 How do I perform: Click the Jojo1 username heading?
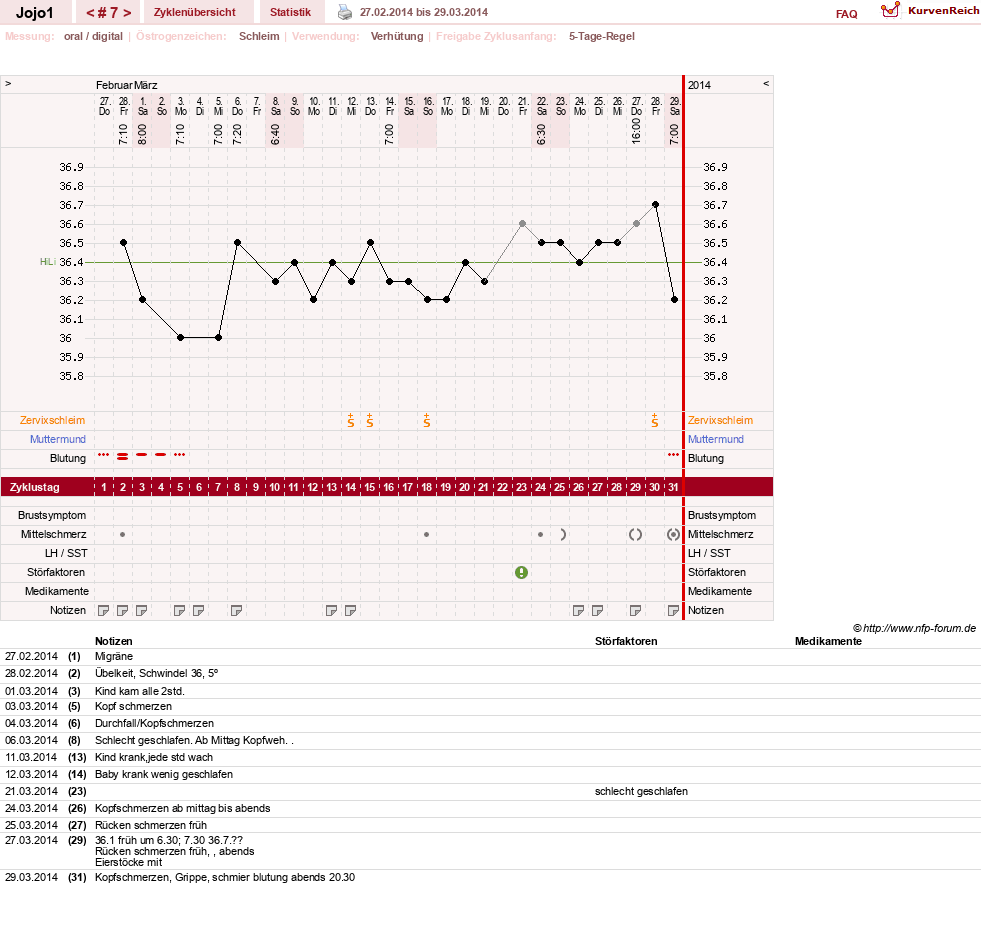[x=34, y=13]
